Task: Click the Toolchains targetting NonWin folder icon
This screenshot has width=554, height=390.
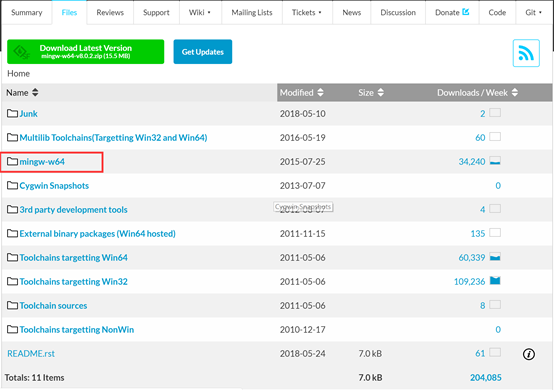Action: point(12,330)
